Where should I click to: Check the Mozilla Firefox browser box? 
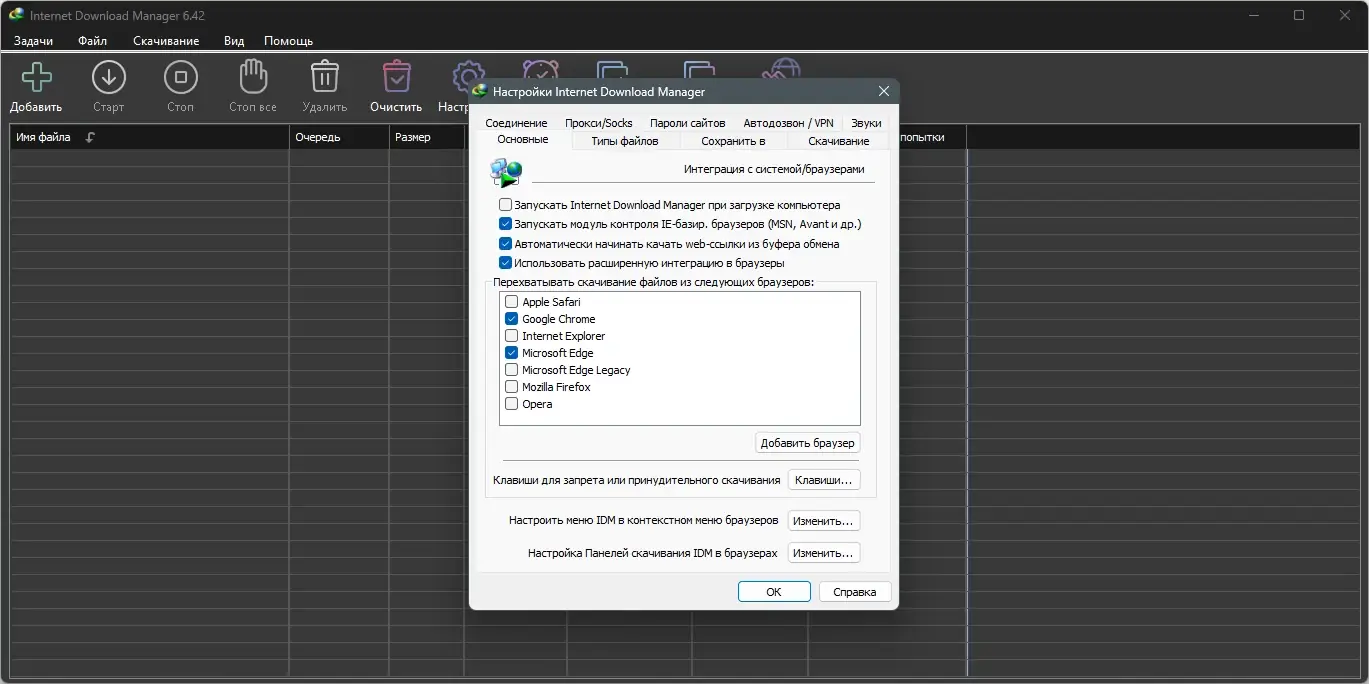pyautogui.click(x=512, y=387)
